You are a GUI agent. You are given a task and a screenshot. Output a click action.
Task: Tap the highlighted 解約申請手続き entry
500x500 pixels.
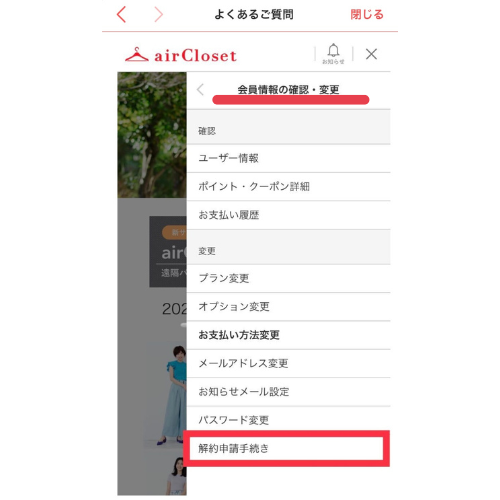point(287,449)
